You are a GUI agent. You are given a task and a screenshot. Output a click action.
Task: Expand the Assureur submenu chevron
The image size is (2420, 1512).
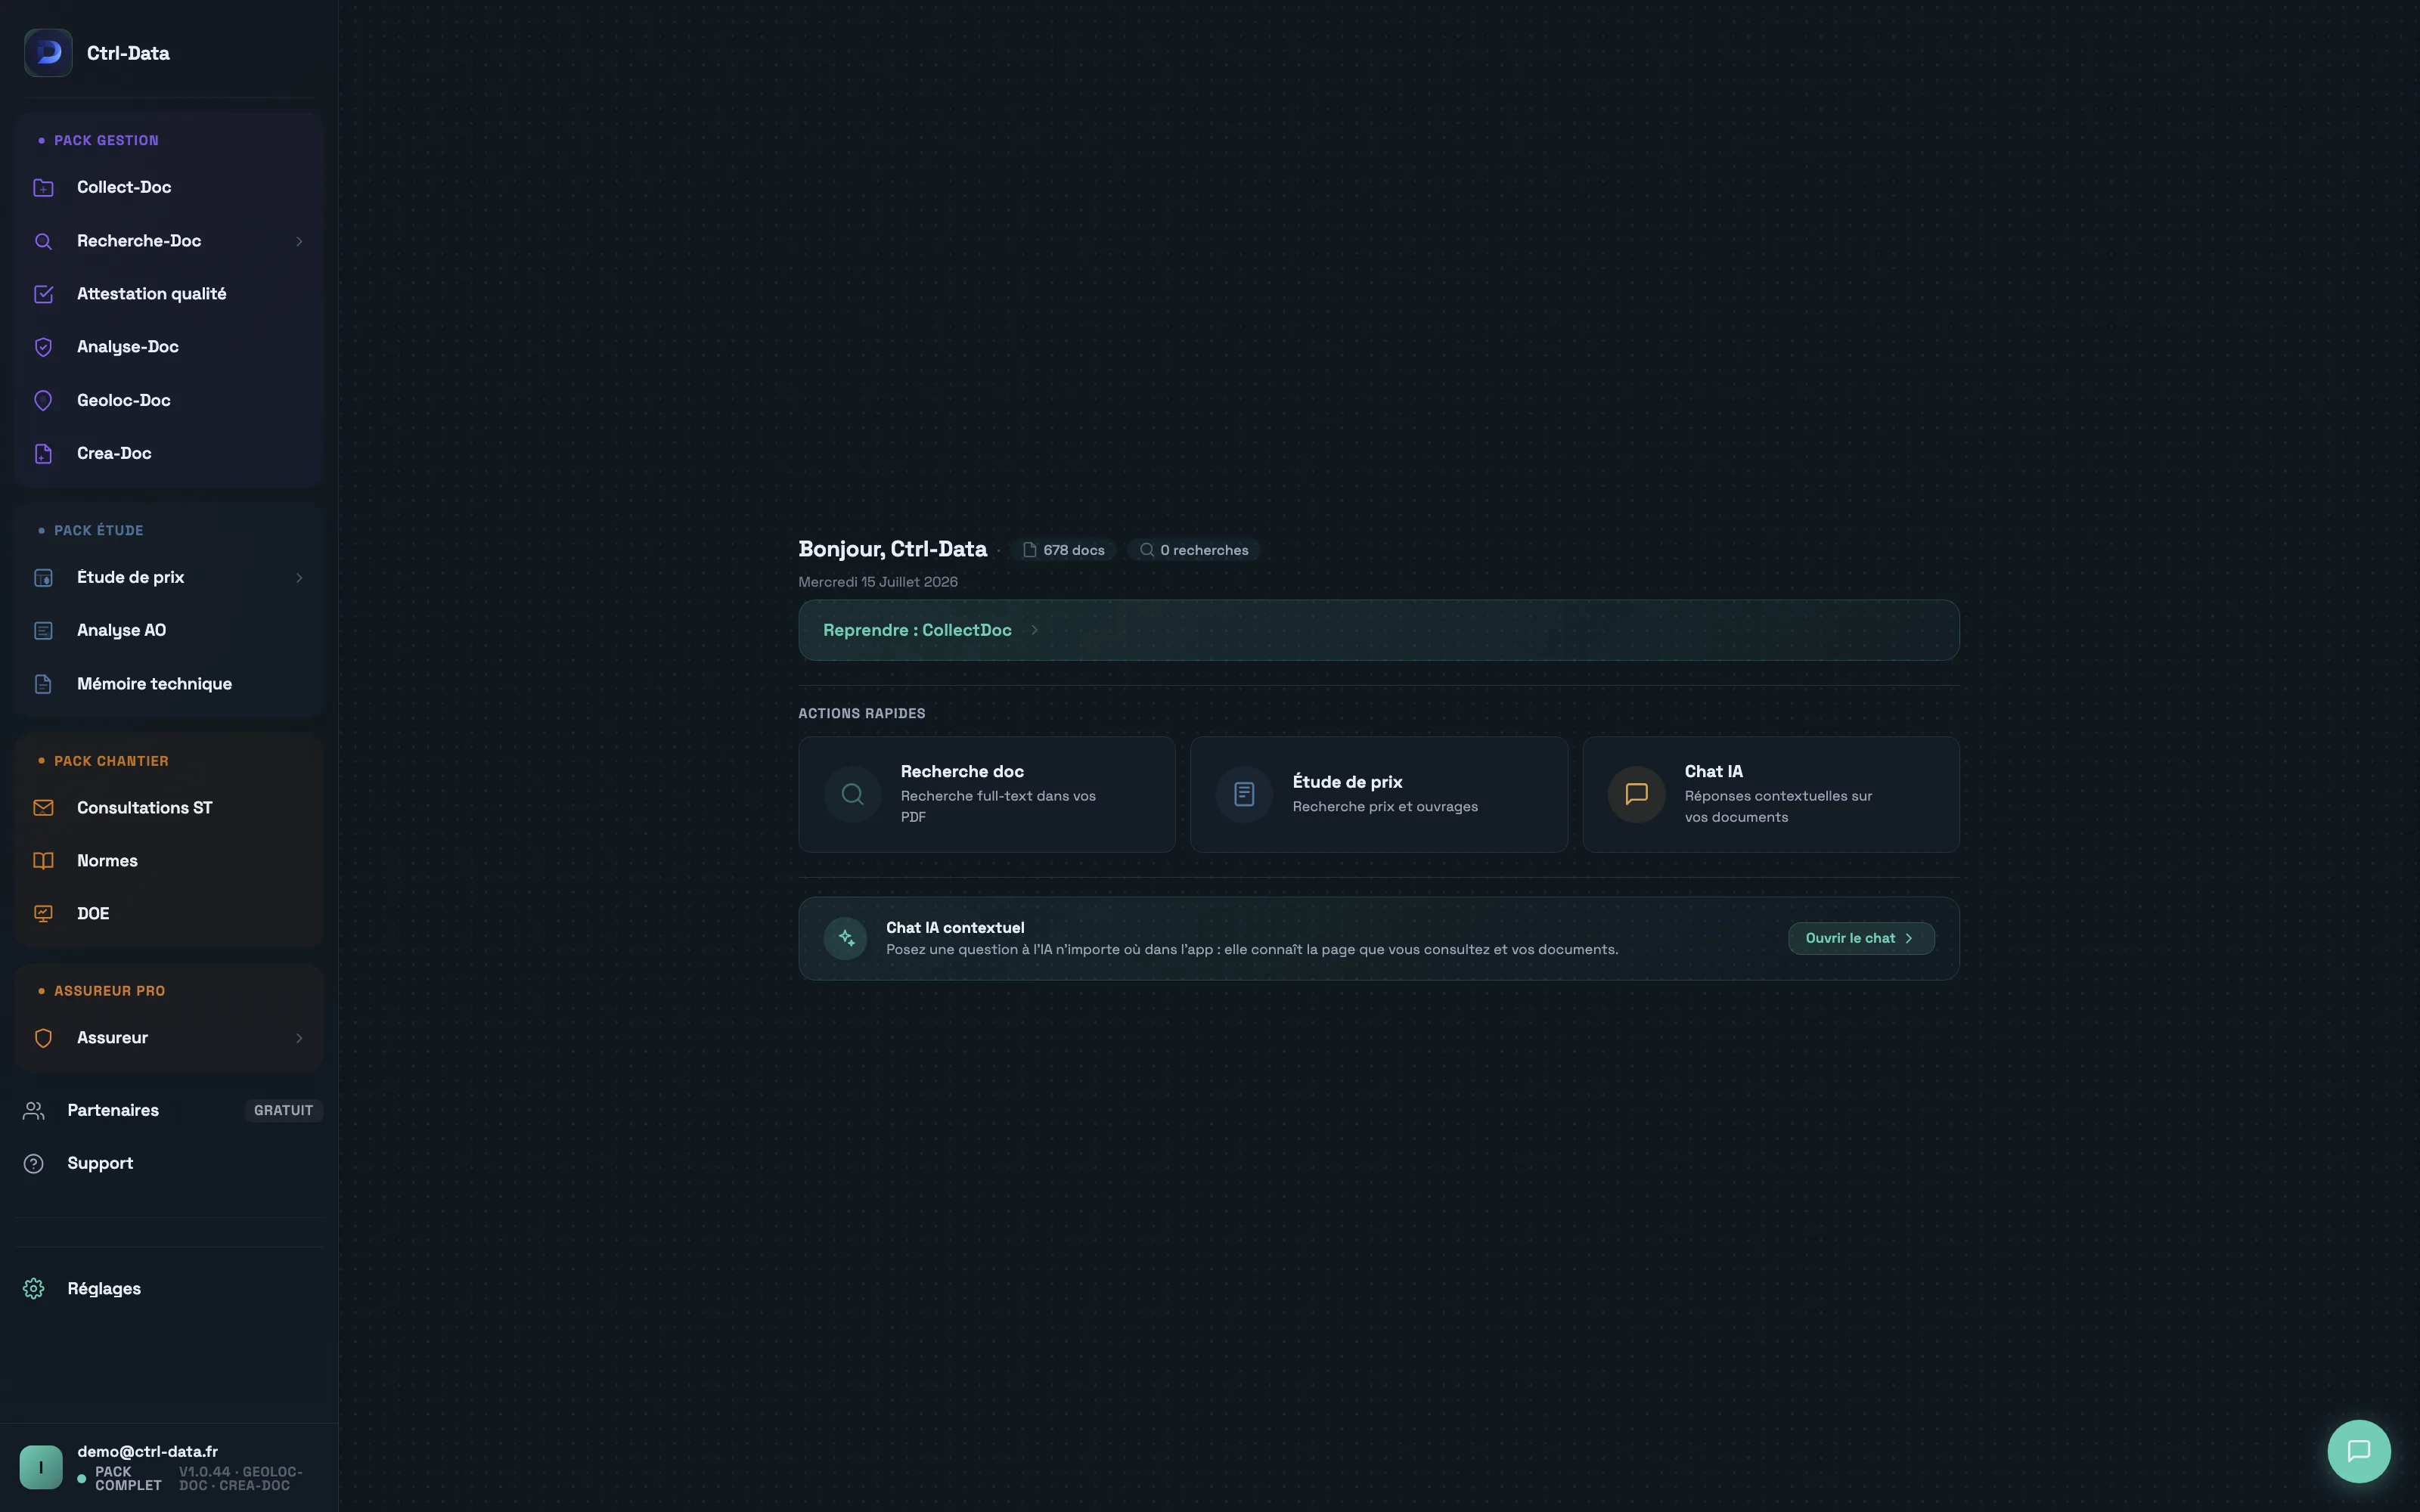(298, 1038)
